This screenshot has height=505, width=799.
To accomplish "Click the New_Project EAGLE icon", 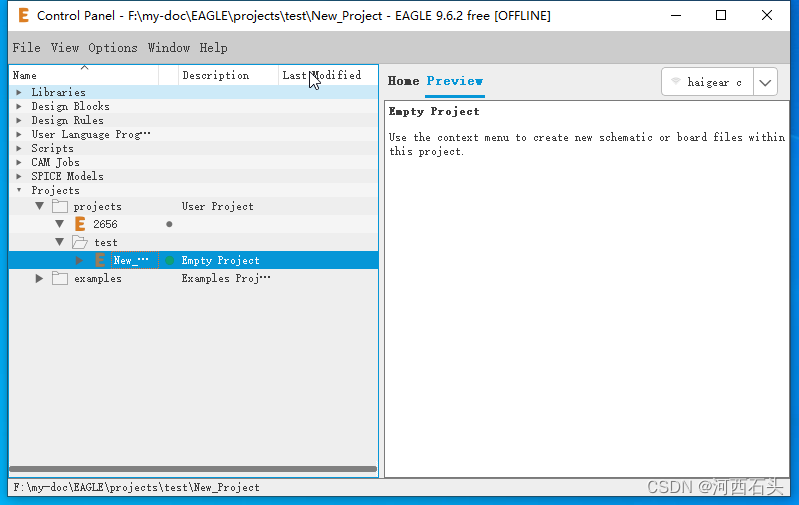I will (x=100, y=260).
